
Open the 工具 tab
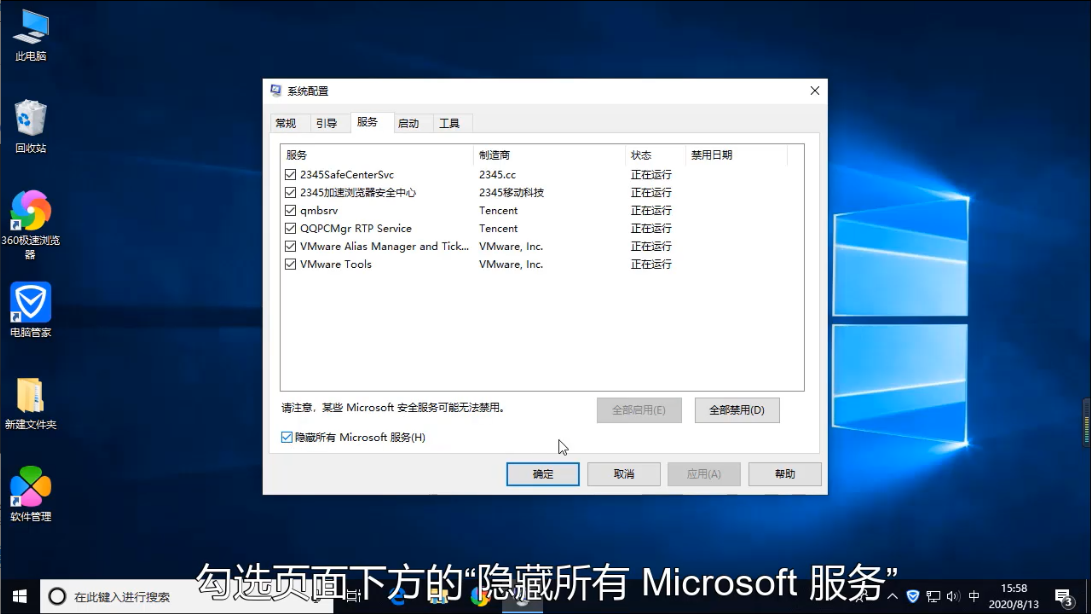[x=449, y=123]
